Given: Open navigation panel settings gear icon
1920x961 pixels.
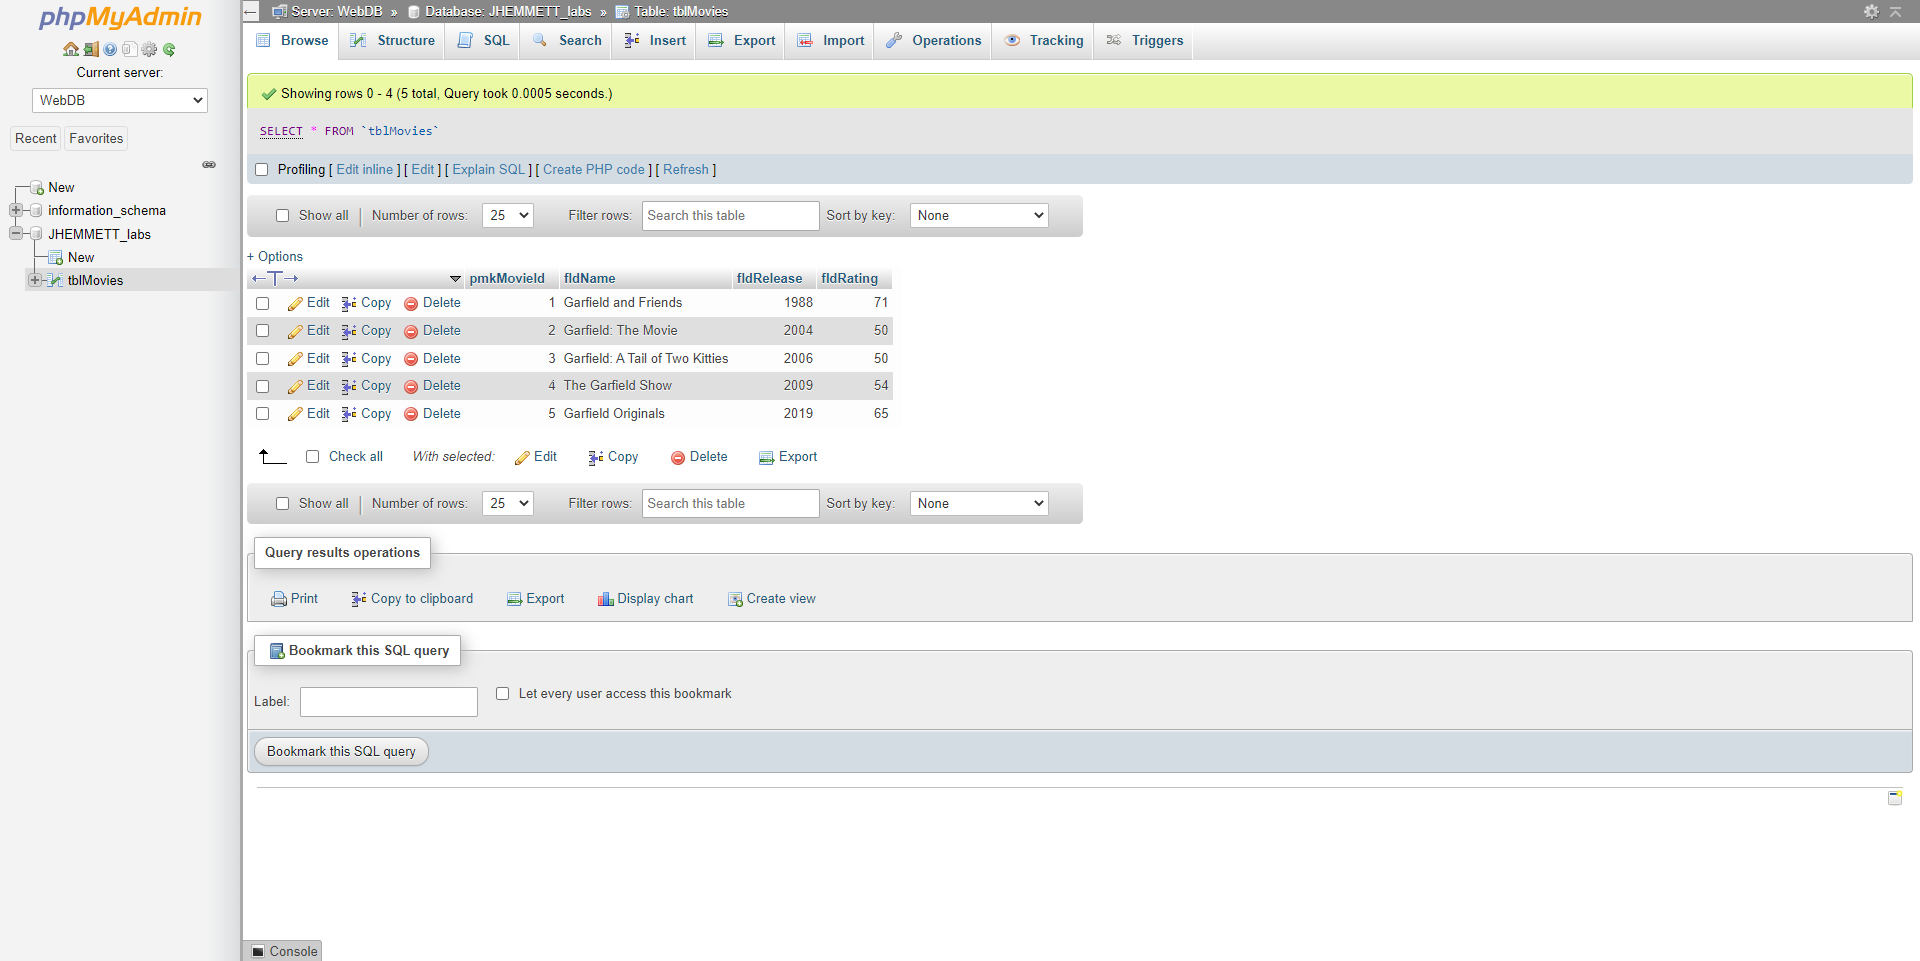Looking at the screenshot, I should (149, 49).
